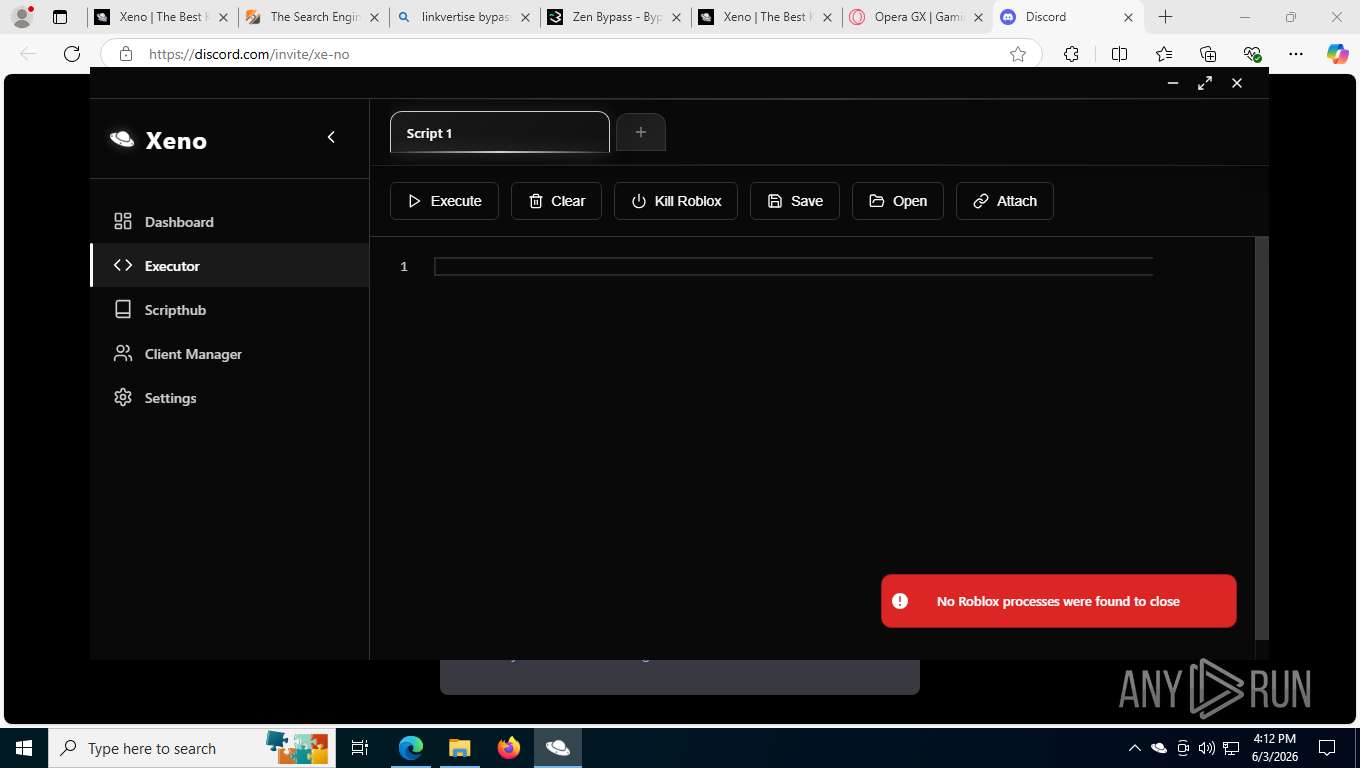
Task: Open the tab actions menu
Action: pos(60,17)
